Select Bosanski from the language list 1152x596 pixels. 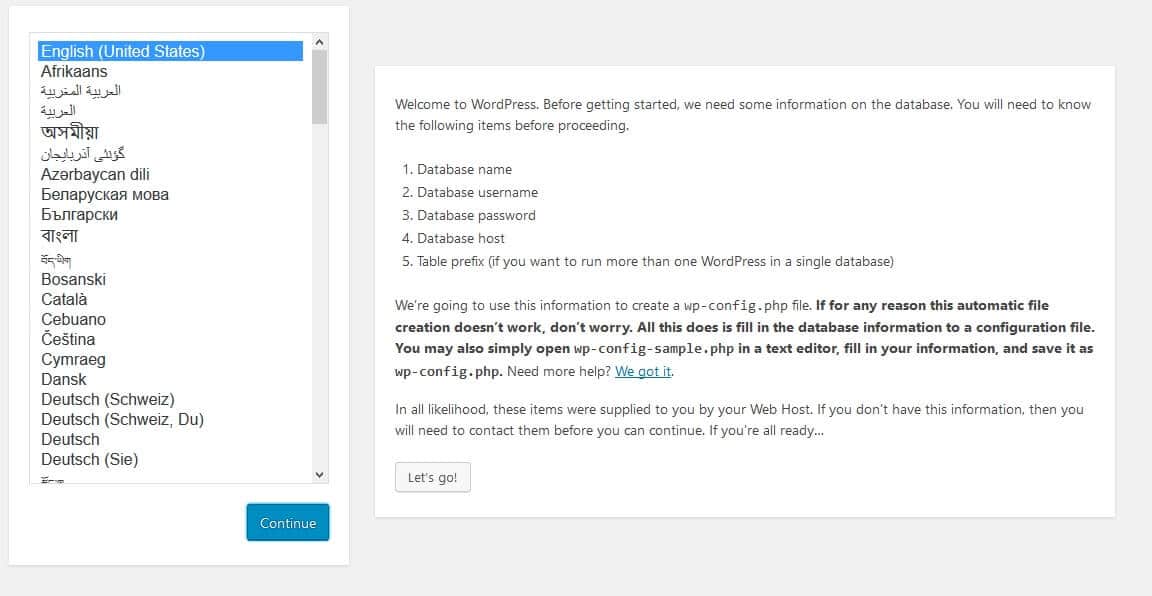pyautogui.click(x=73, y=279)
